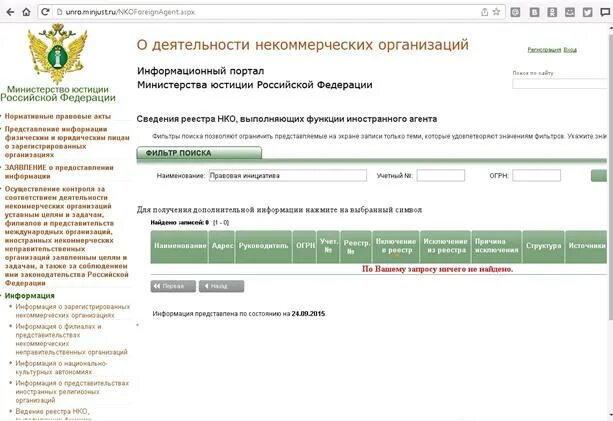The image size is (613, 421).
Task: Click the Структура column header
Action: (543, 246)
